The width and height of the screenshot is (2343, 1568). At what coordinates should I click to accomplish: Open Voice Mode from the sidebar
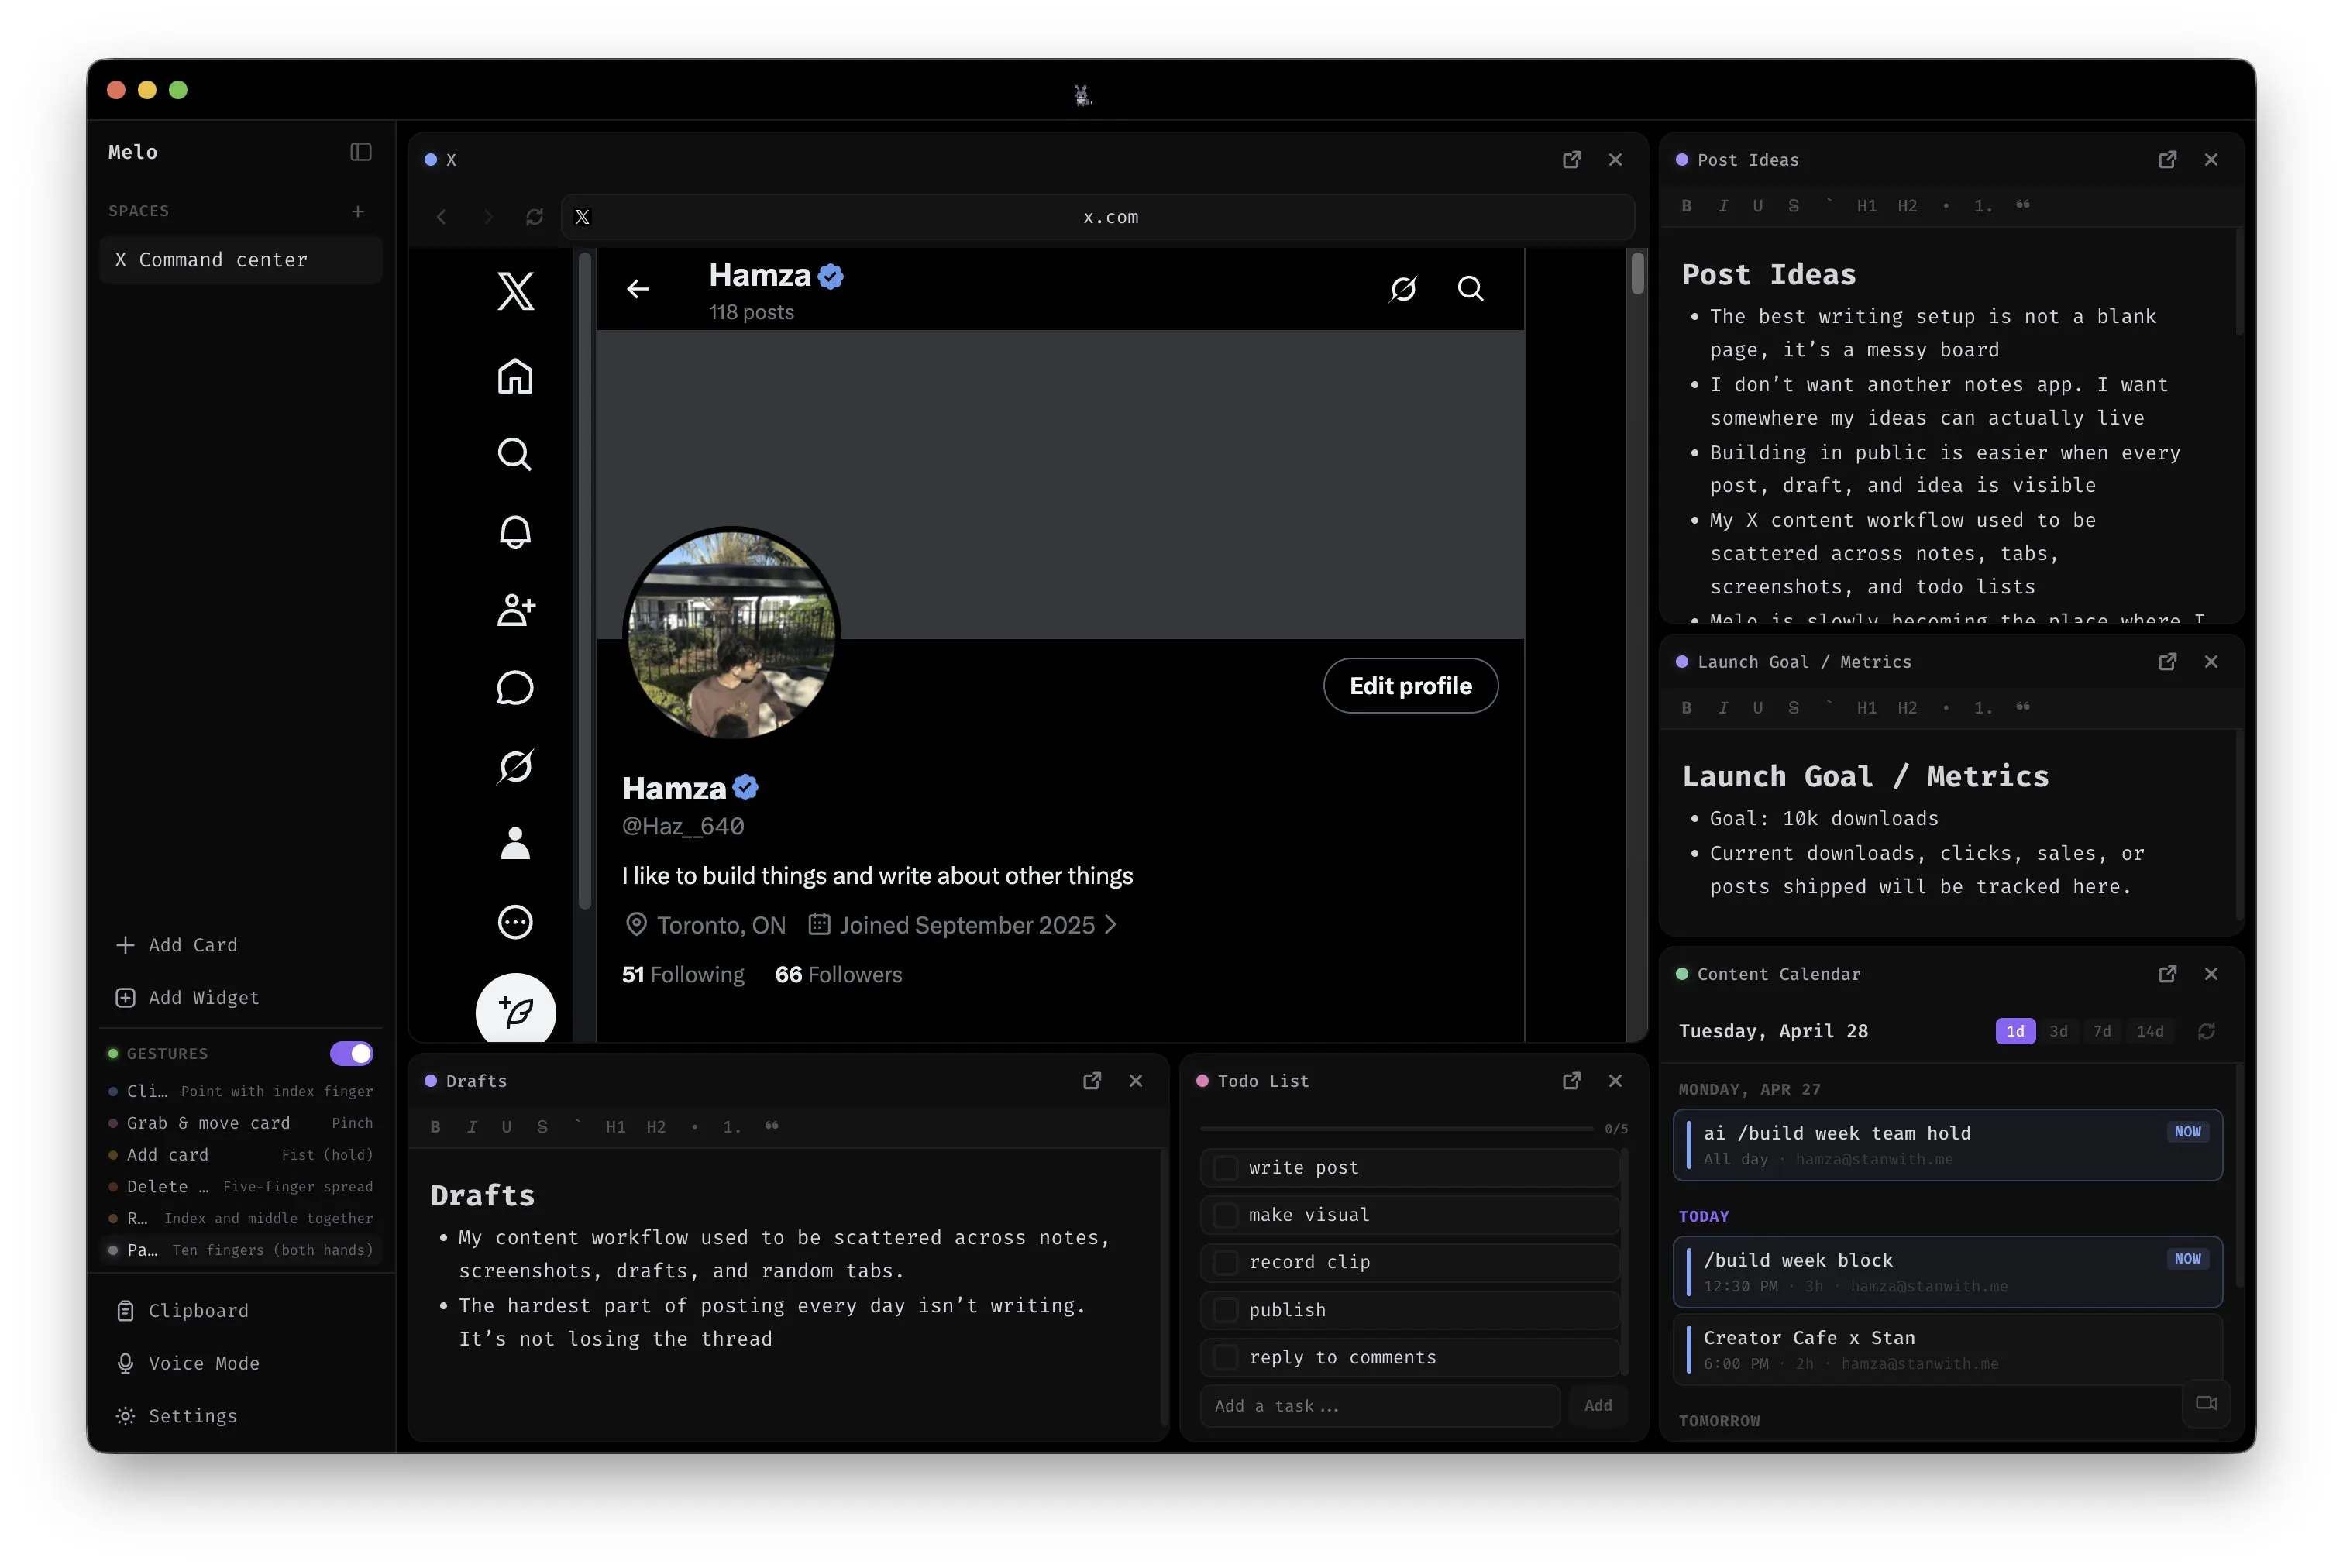(x=187, y=1364)
